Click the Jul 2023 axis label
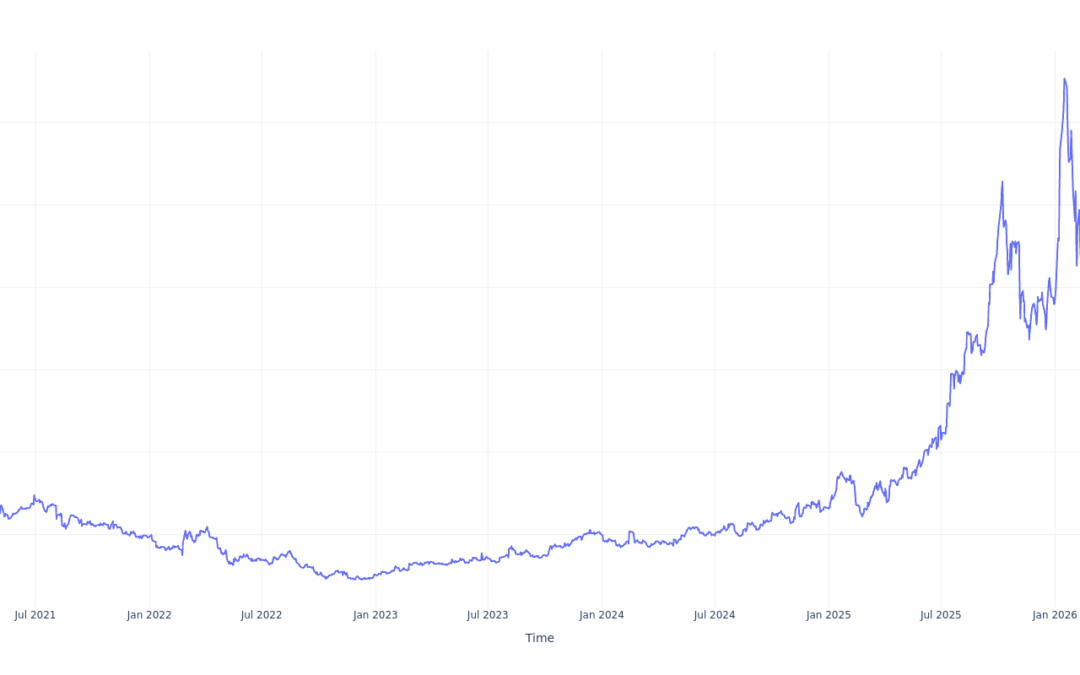 [488, 614]
